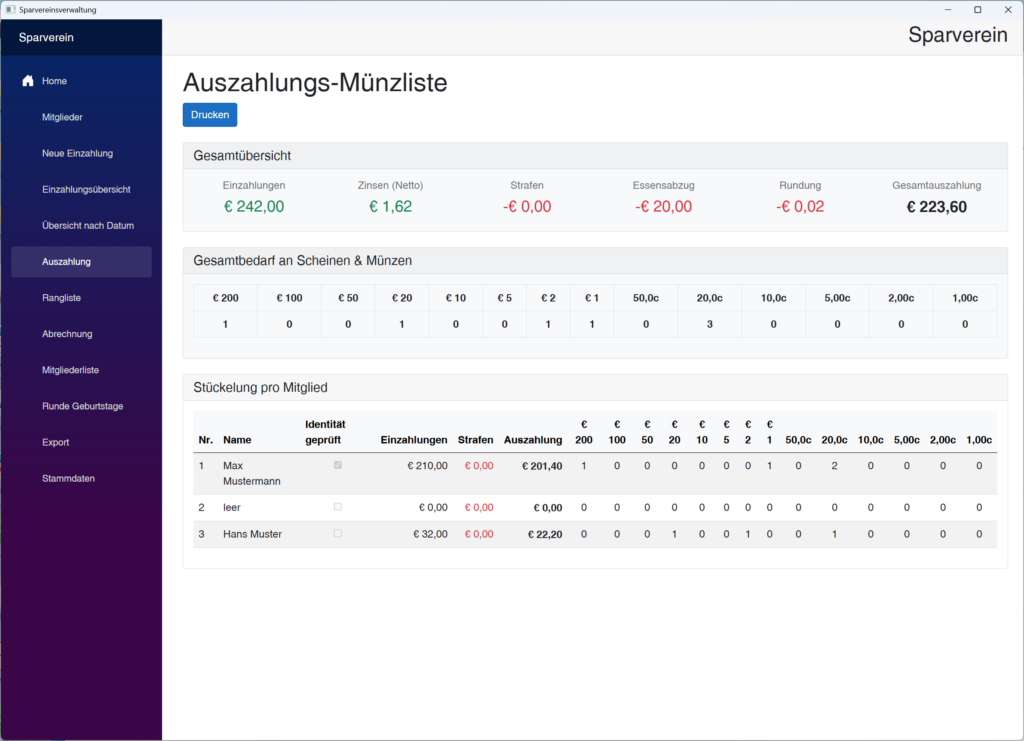Select the Auszahlung menu item
Screen dimensions: 1024x741
pos(66,262)
